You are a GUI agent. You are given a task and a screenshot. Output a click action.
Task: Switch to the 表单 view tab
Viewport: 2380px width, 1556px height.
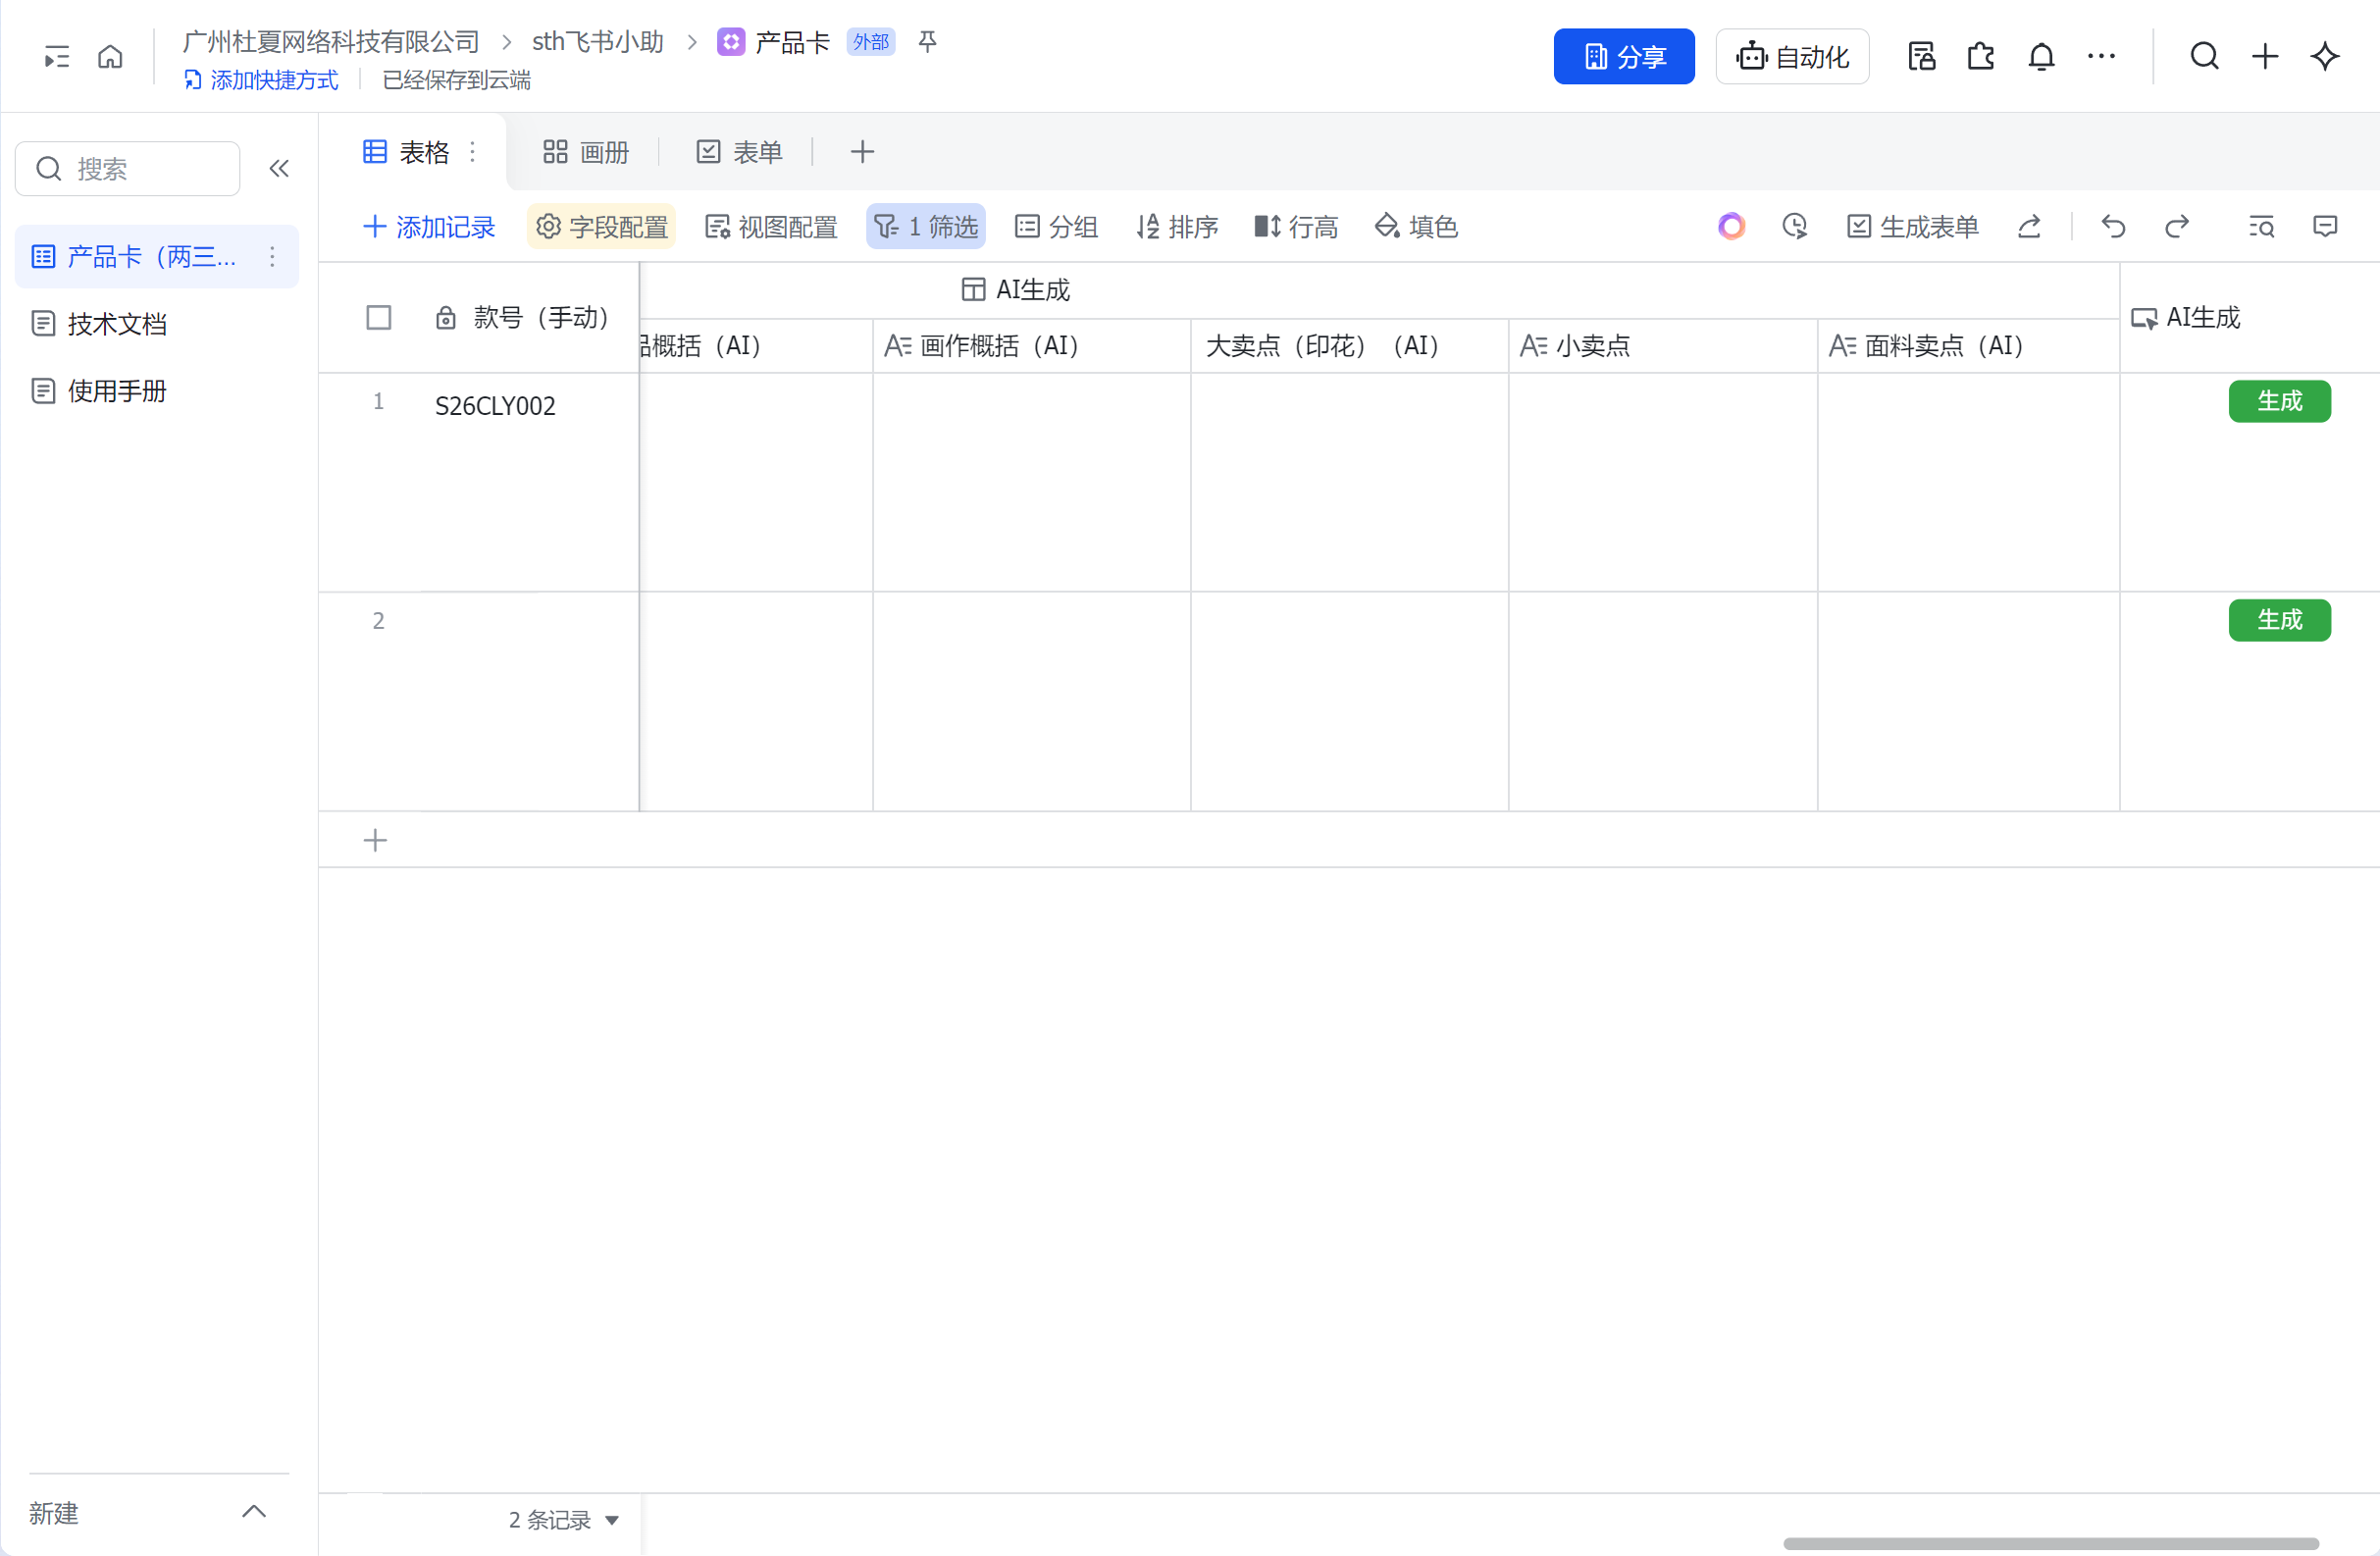739,152
